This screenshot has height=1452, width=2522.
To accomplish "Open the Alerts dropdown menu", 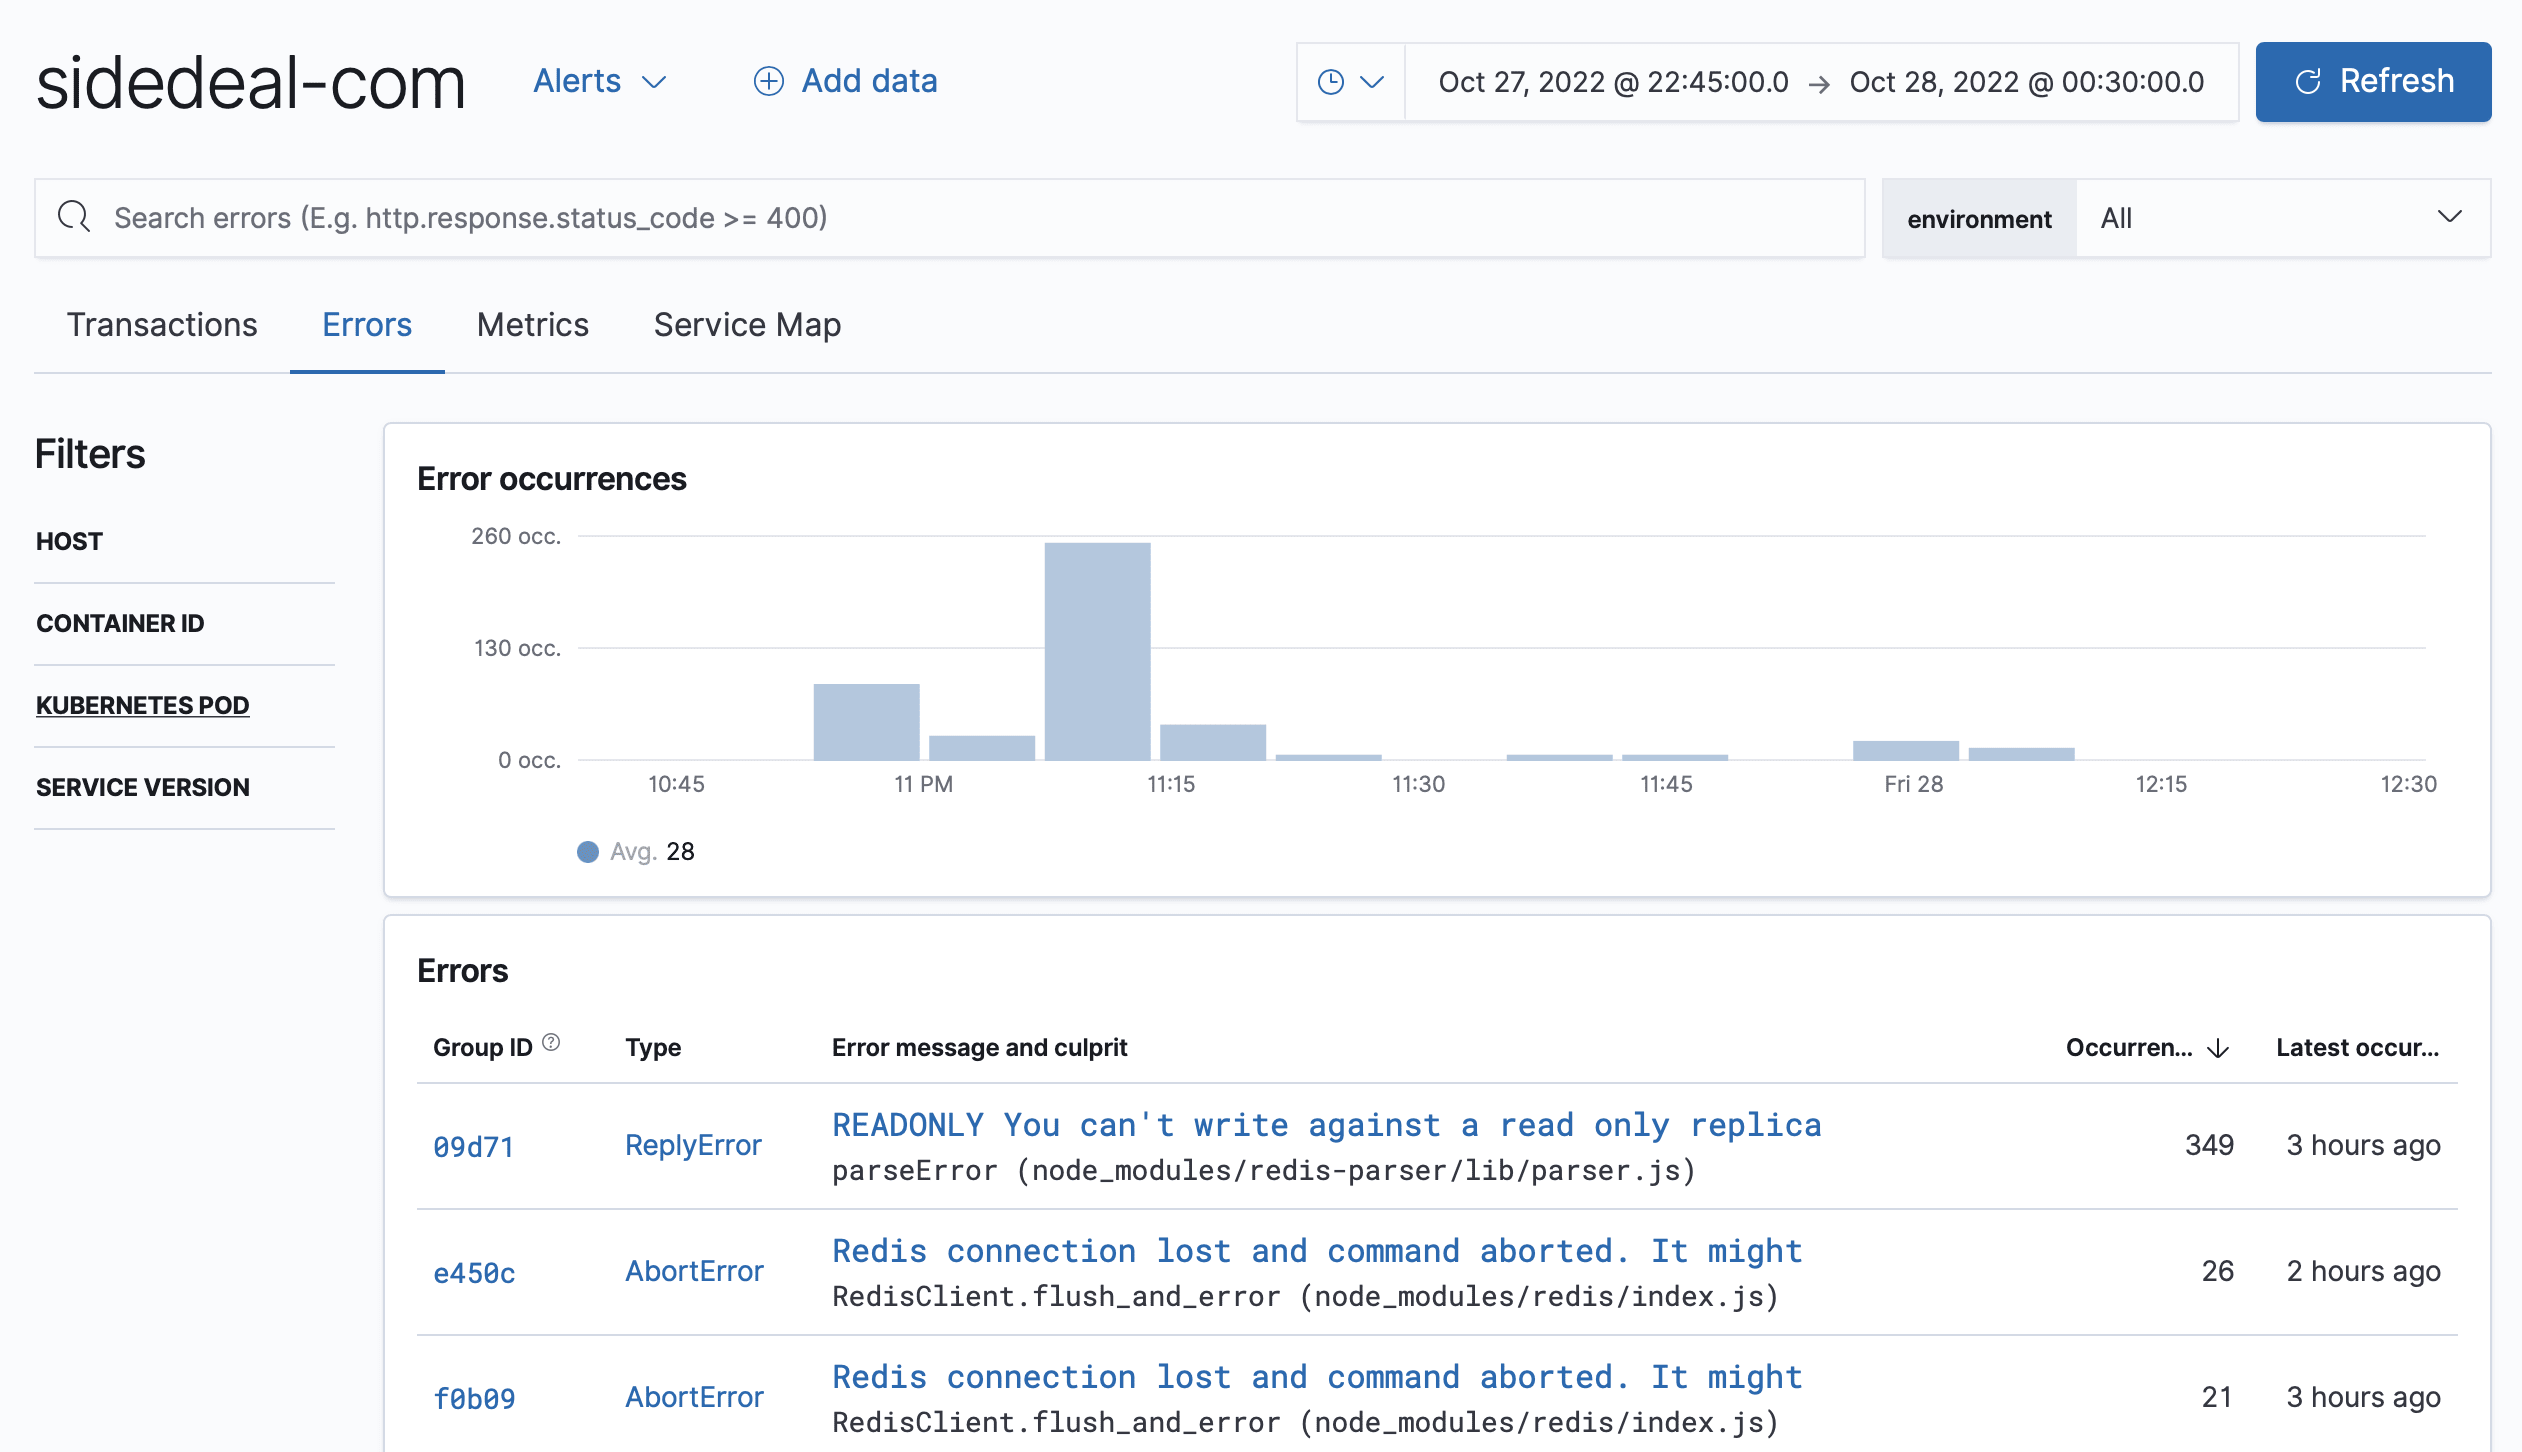I will pos(599,81).
